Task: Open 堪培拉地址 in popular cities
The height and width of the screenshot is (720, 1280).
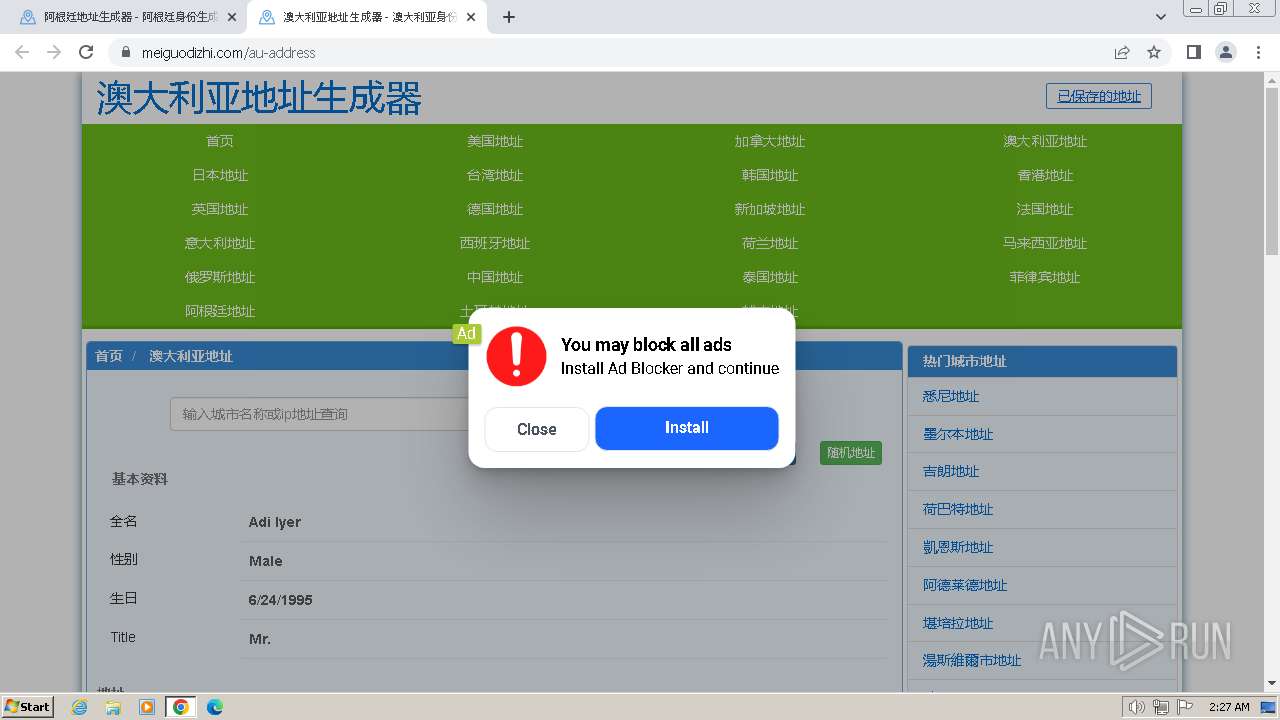Action: point(958,623)
